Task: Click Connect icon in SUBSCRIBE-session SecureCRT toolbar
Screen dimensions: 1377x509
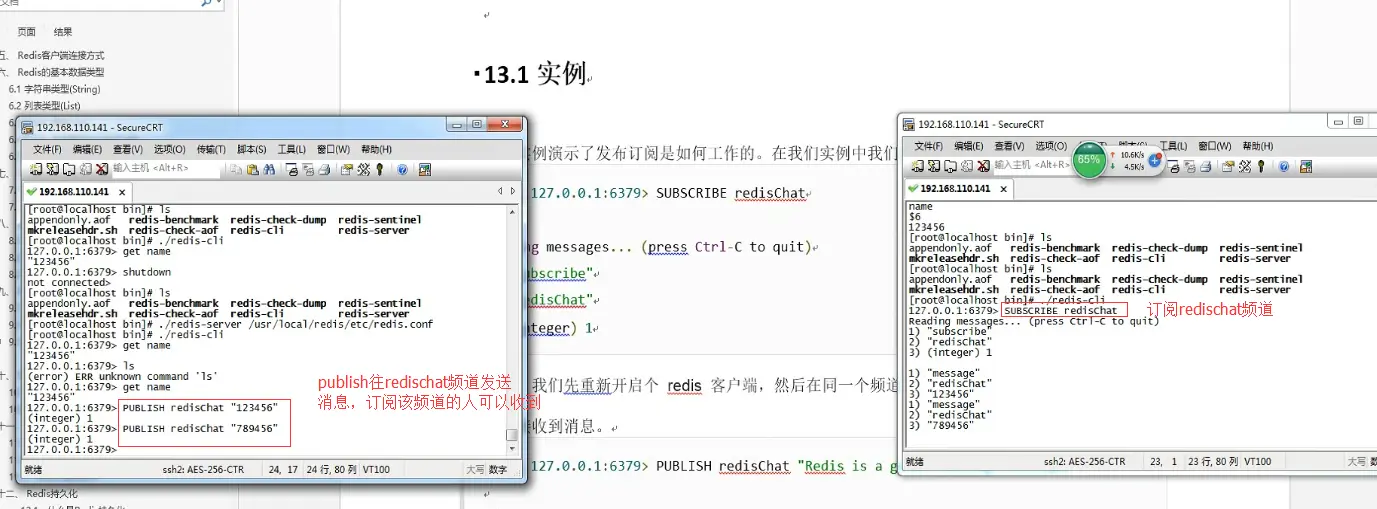Action: (917, 167)
